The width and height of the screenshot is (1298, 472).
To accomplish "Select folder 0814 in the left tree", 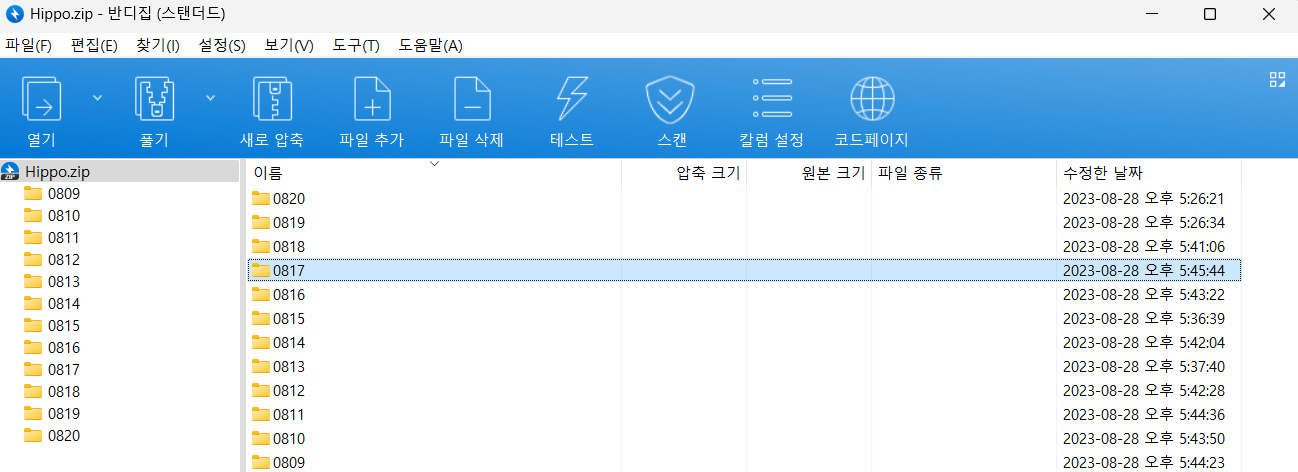I will 63,304.
